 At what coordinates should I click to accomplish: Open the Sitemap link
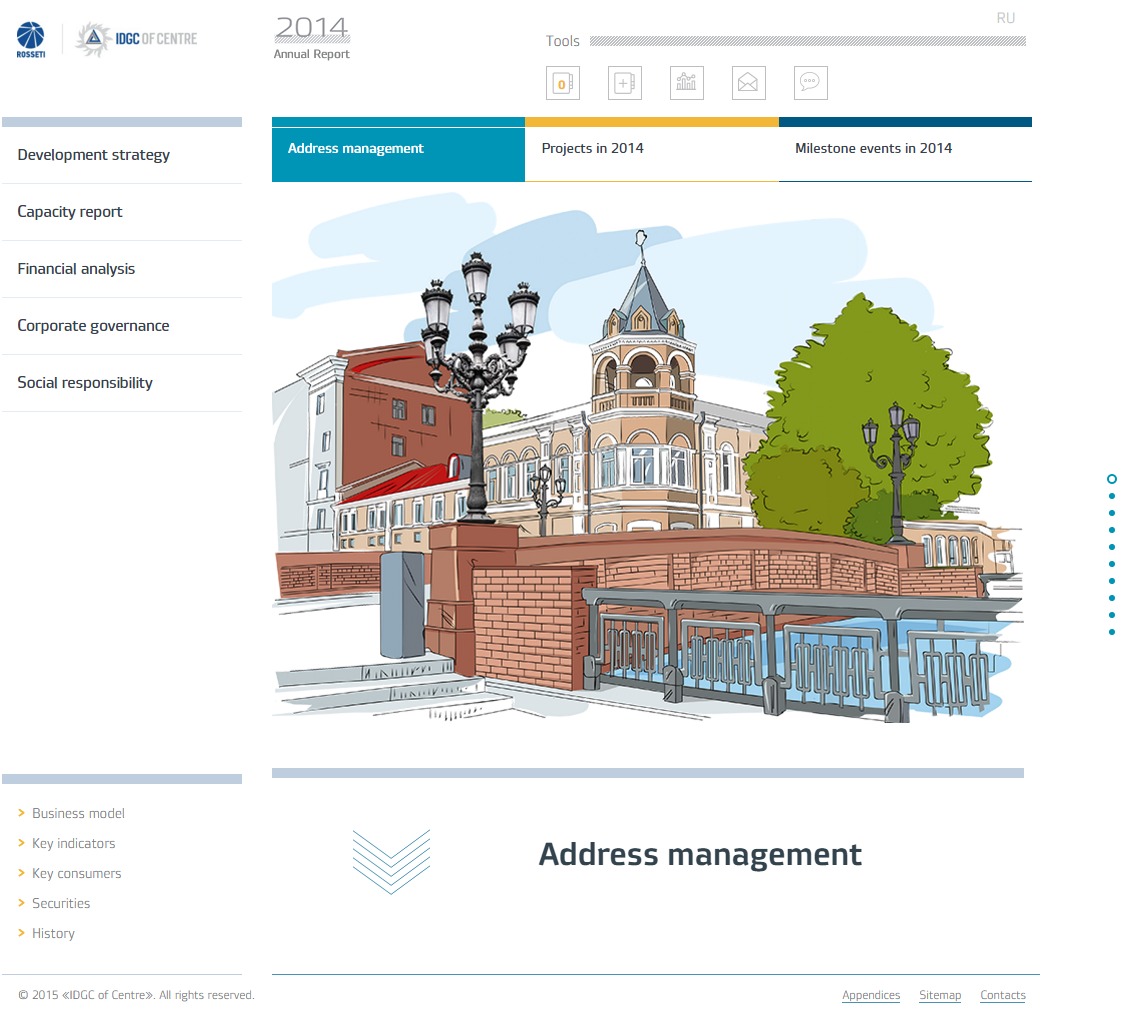pyautogui.click(x=939, y=995)
